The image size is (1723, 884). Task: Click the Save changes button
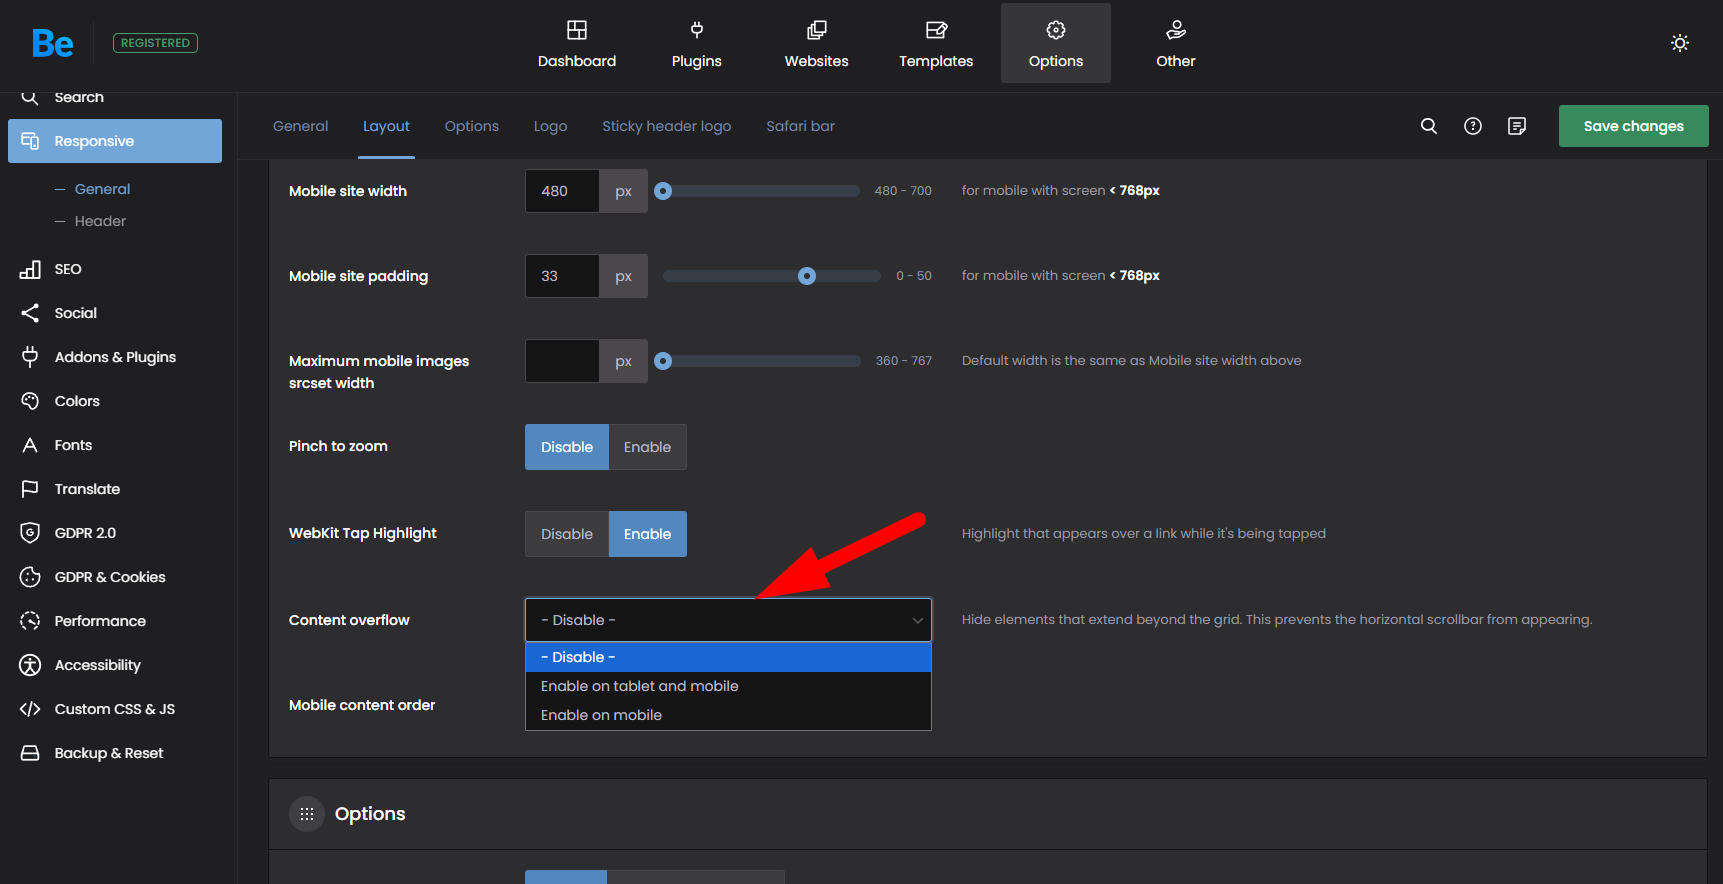click(1633, 126)
